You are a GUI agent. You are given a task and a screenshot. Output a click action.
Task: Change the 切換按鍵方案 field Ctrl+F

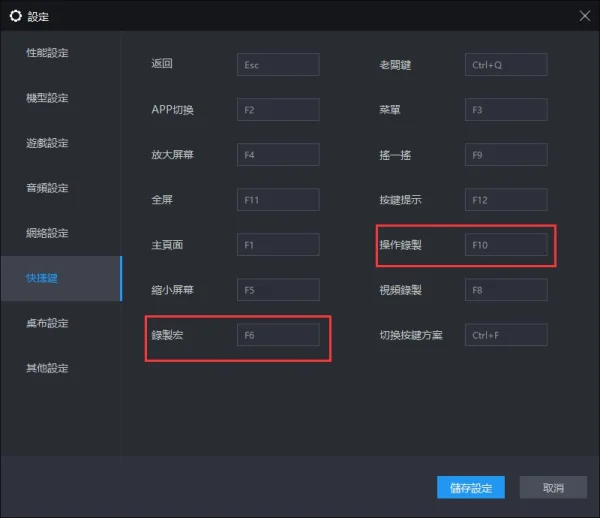(506, 335)
